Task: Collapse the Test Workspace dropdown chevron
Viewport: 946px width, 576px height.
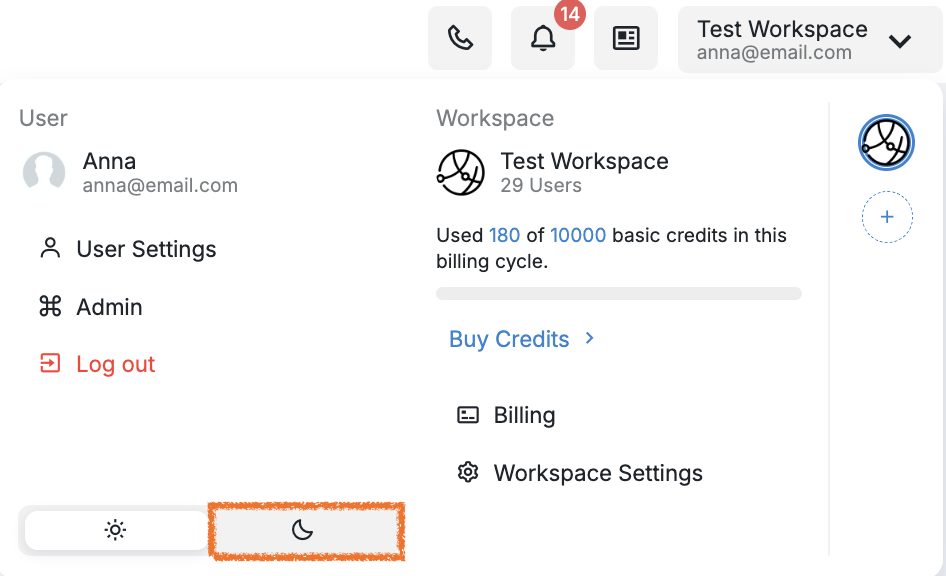Action: click(900, 41)
